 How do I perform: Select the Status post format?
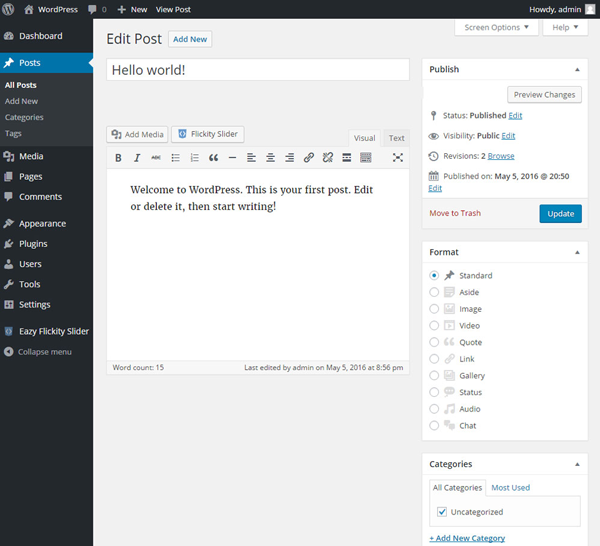(x=434, y=392)
